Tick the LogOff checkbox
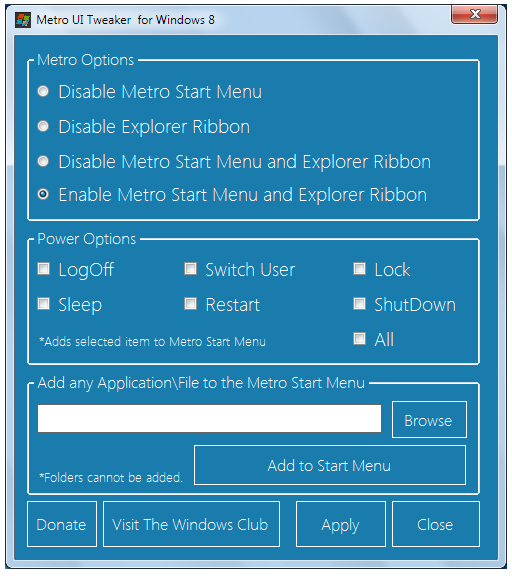 pos(44,269)
